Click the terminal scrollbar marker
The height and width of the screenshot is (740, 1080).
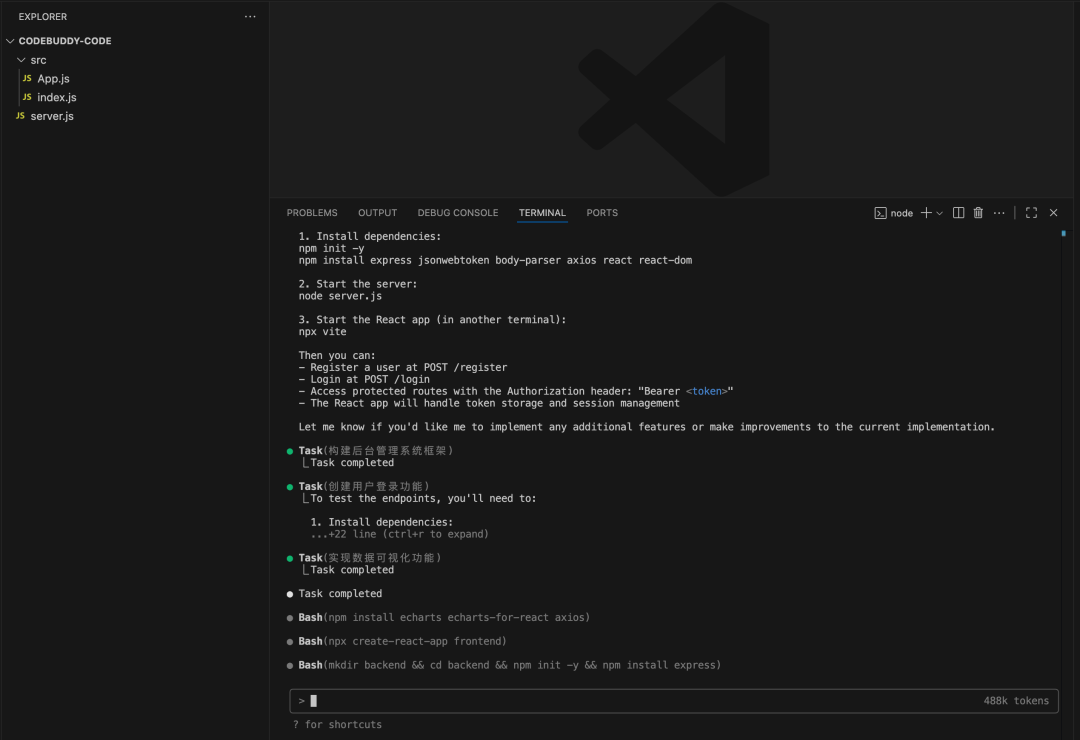(1063, 234)
